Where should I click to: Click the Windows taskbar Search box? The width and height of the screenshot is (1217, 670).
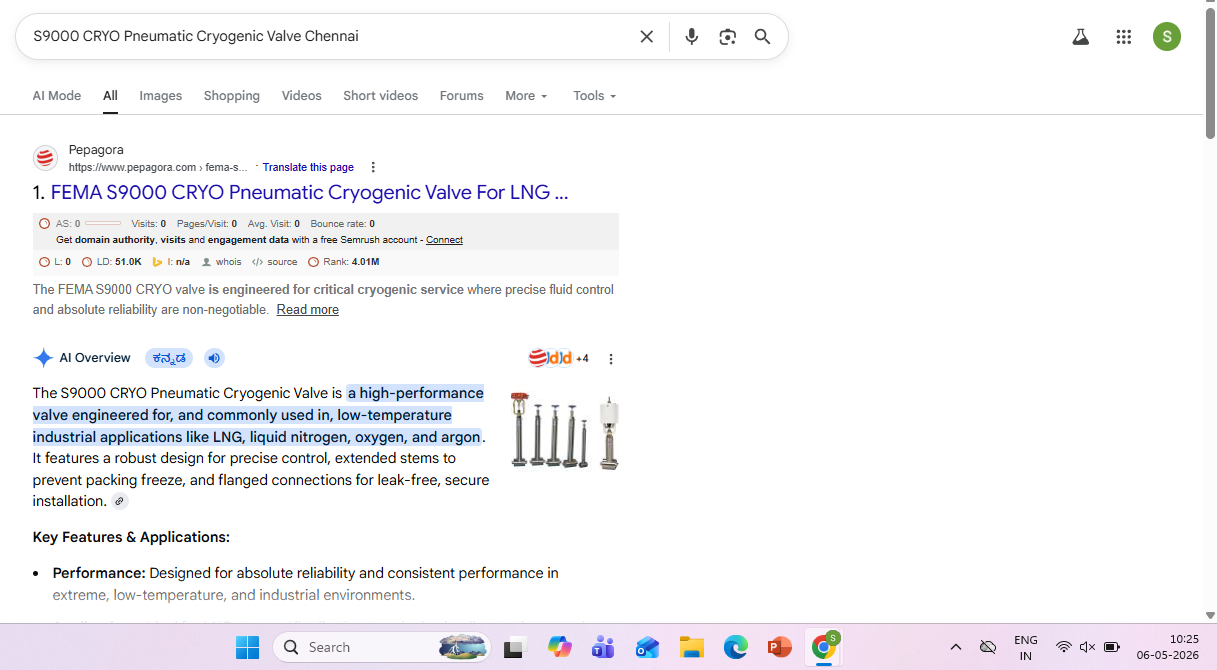point(382,647)
